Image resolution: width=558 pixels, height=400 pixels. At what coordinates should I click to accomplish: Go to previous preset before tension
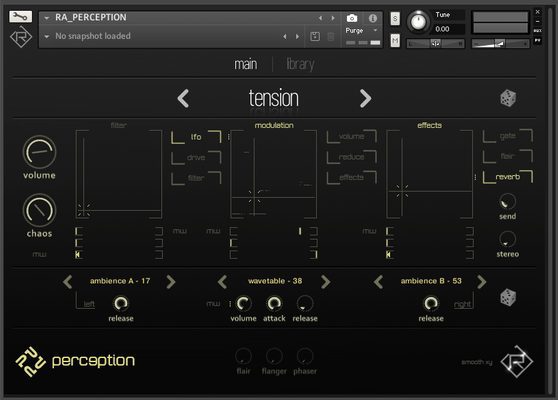click(x=183, y=98)
